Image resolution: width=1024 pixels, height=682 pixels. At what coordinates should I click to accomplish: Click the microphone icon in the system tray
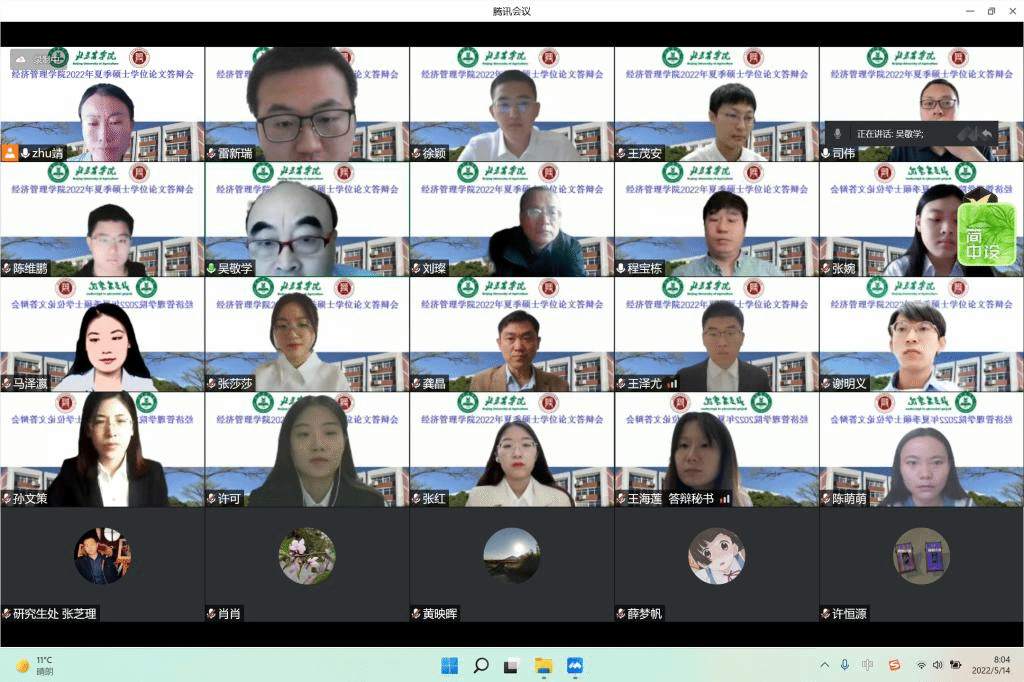tap(845, 665)
